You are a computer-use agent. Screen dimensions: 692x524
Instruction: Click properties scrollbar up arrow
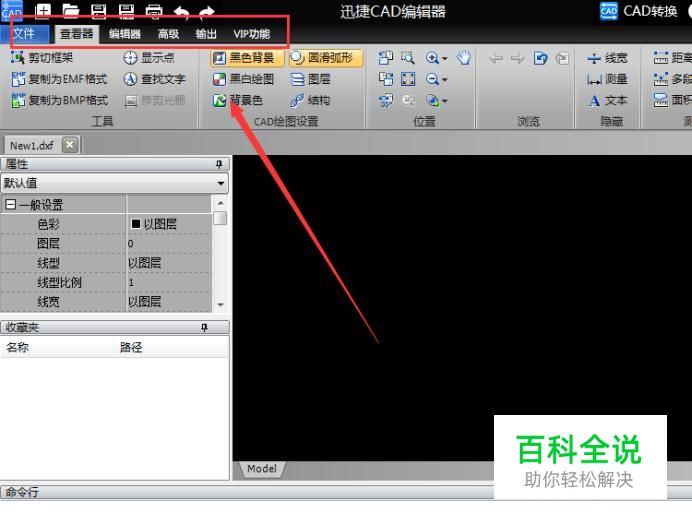tap(220, 203)
